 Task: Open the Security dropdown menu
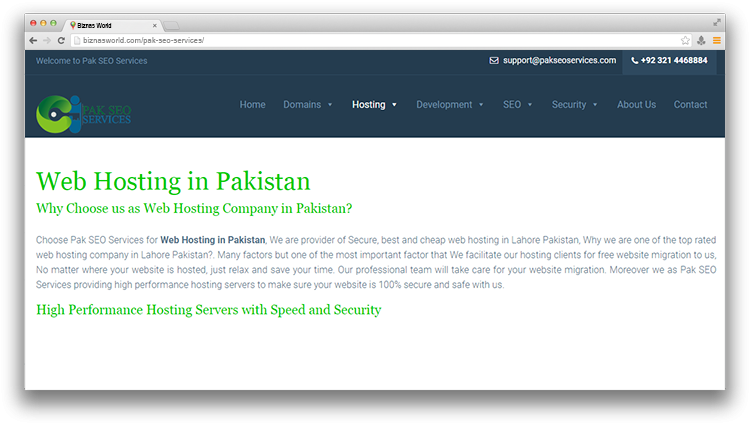click(575, 105)
